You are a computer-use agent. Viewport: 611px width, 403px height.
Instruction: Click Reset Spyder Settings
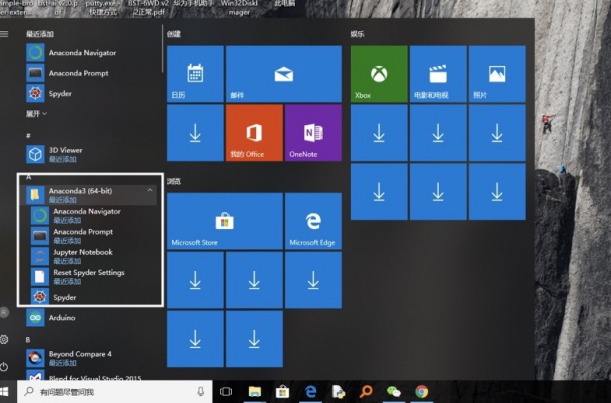94,276
